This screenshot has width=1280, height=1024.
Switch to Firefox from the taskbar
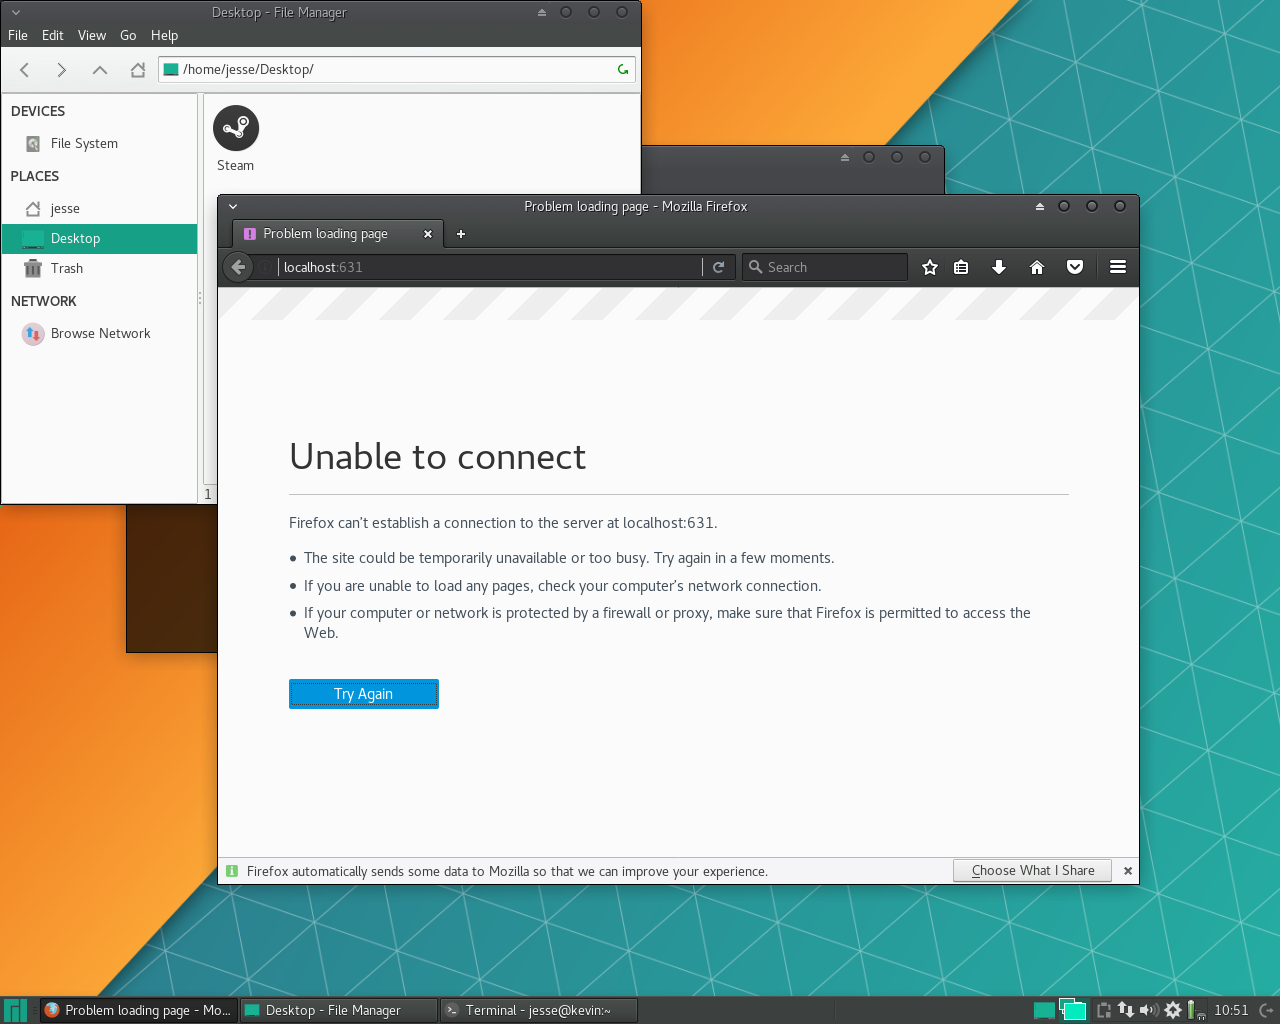pos(138,1010)
